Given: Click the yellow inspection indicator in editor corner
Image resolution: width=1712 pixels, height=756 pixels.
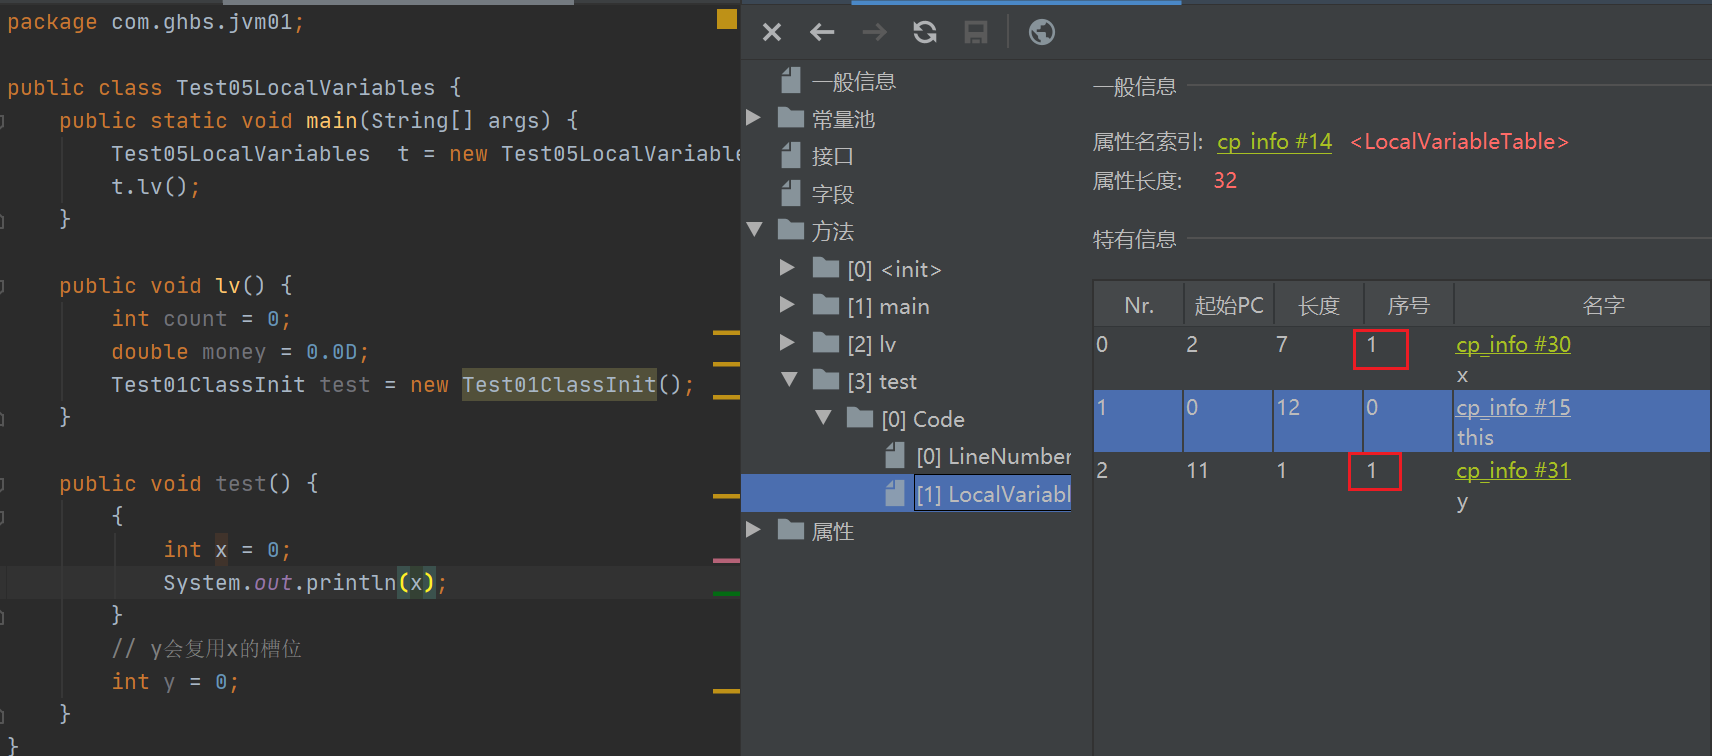Looking at the screenshot, I should (727, 18).
